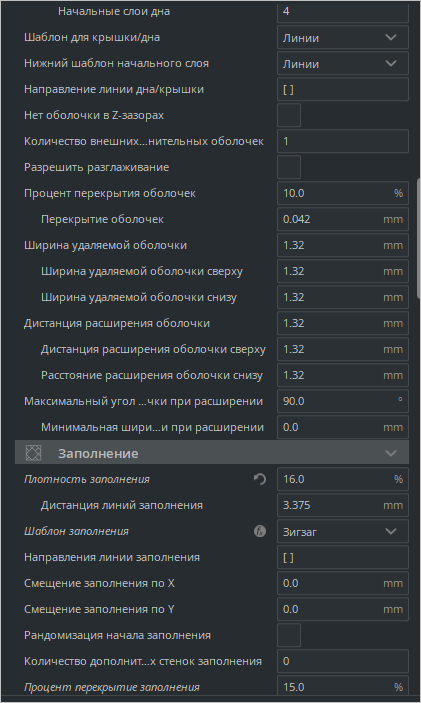Edit Количество внешних дополнительных оболочек field
Viewport: 421px width, 703px height.
click(x=343, y=141)
